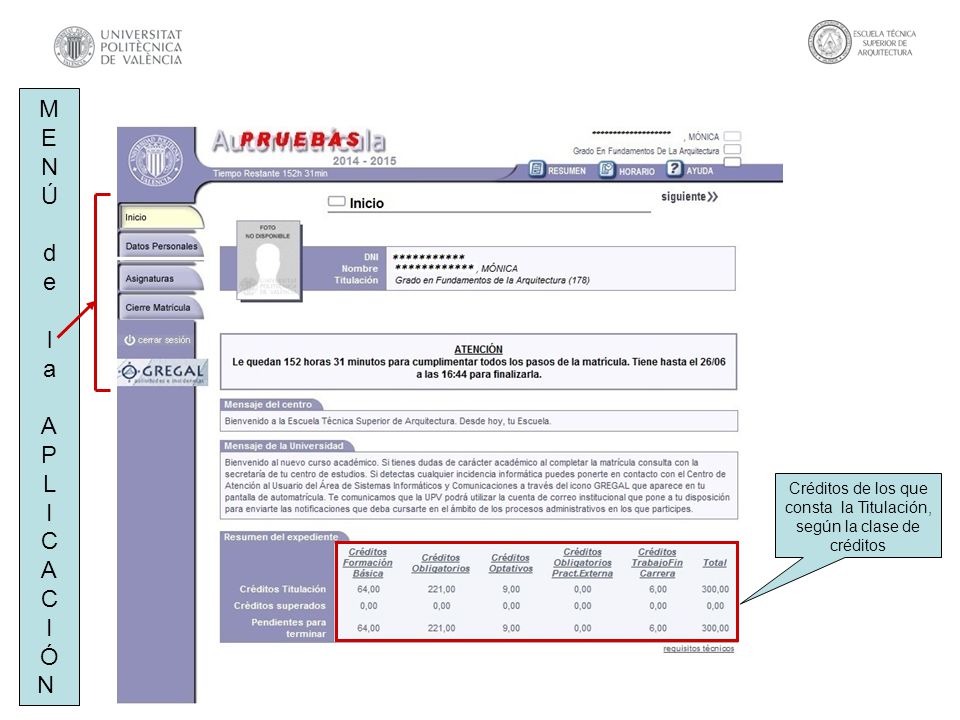Click Créditos TrabajoFin Carrera header
The height and width of the screenshot is (720, 960).
657,563
